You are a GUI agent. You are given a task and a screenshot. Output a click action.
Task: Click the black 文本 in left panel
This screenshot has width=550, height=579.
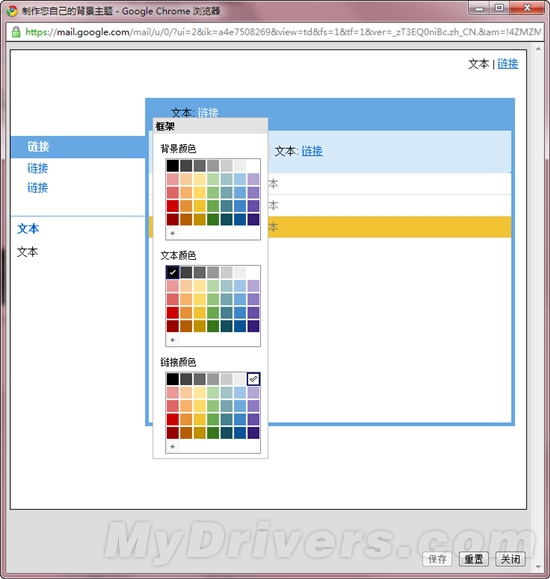point(27,252)
